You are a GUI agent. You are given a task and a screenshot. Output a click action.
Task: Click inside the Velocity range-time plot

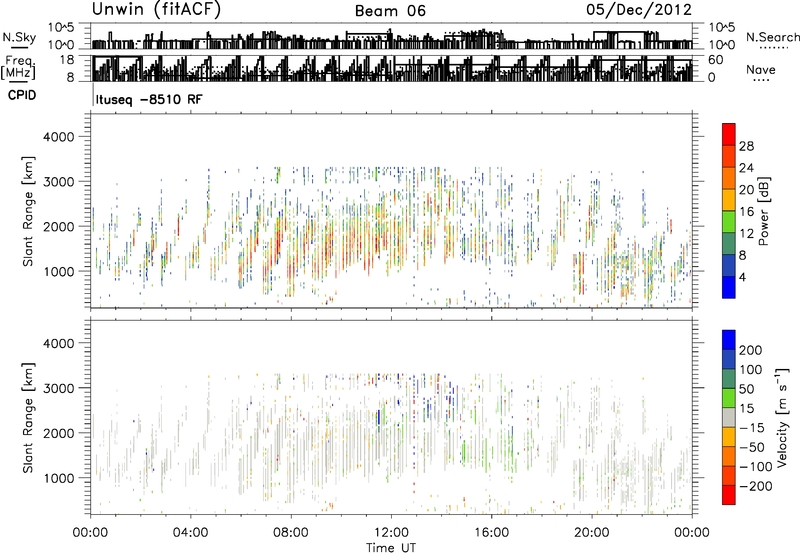[391, 417]
